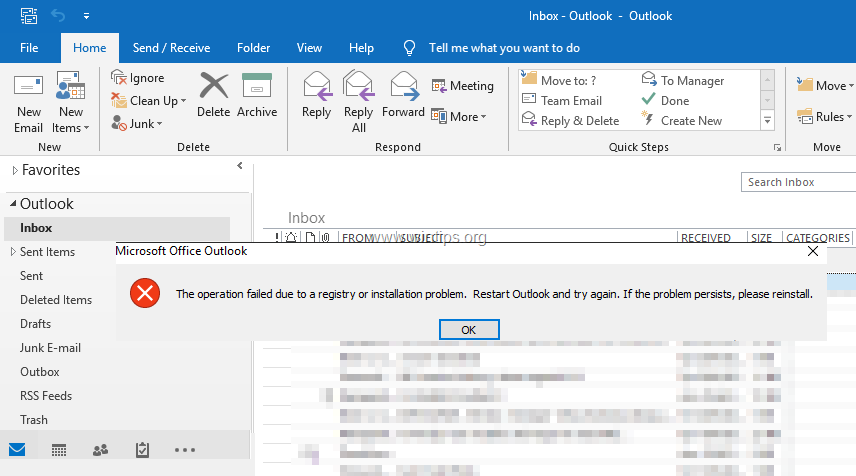This screenshot has width=856, height=476.
Task: Click navigation more options dots
Action: tap(185, 450)
